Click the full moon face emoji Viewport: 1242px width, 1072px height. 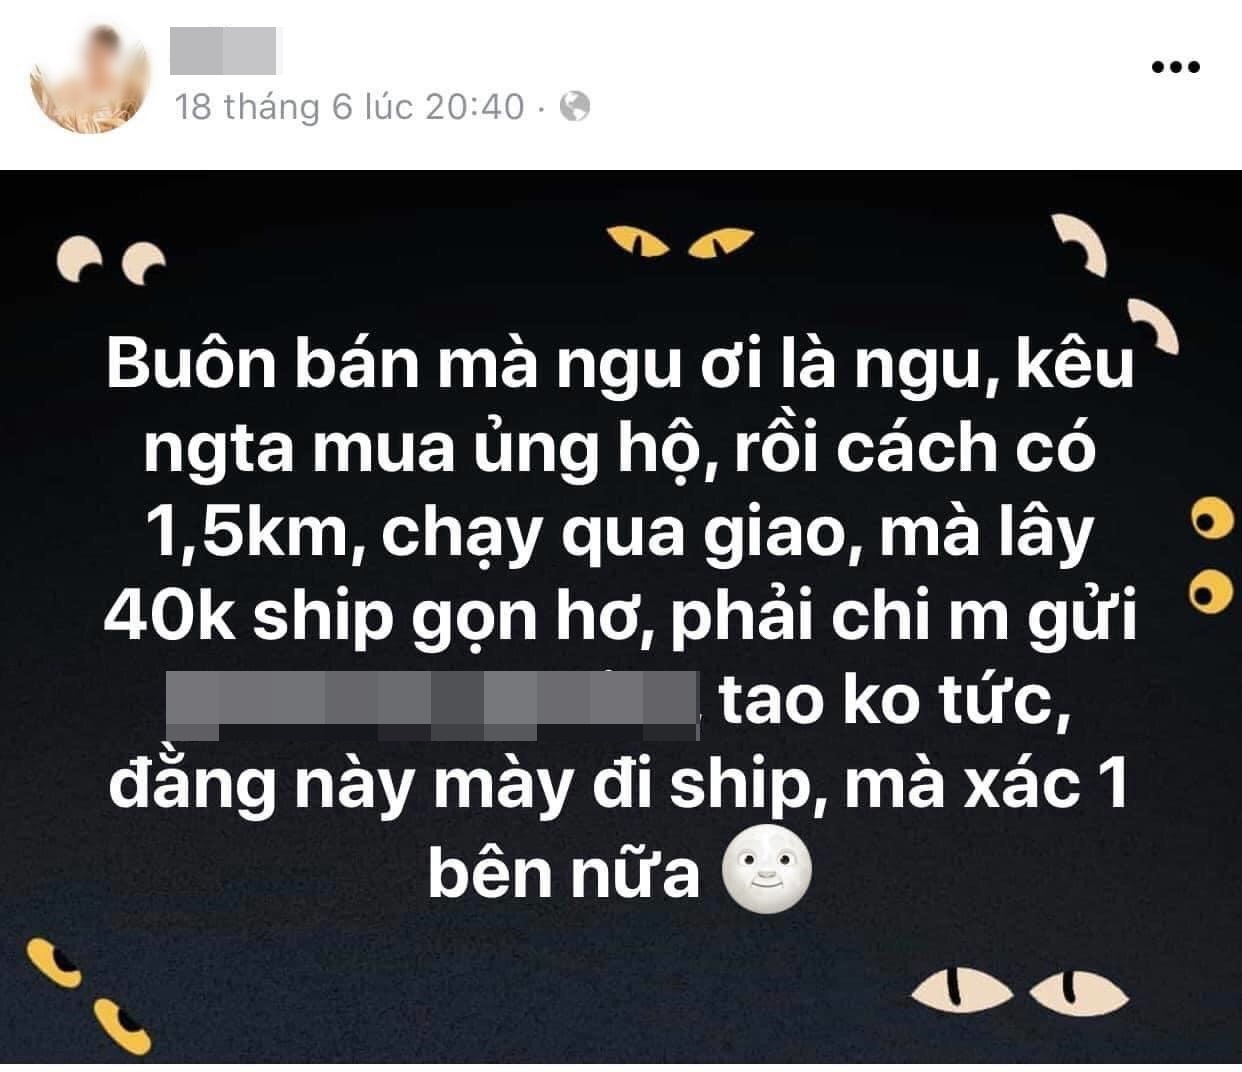(x=767, y=871)
